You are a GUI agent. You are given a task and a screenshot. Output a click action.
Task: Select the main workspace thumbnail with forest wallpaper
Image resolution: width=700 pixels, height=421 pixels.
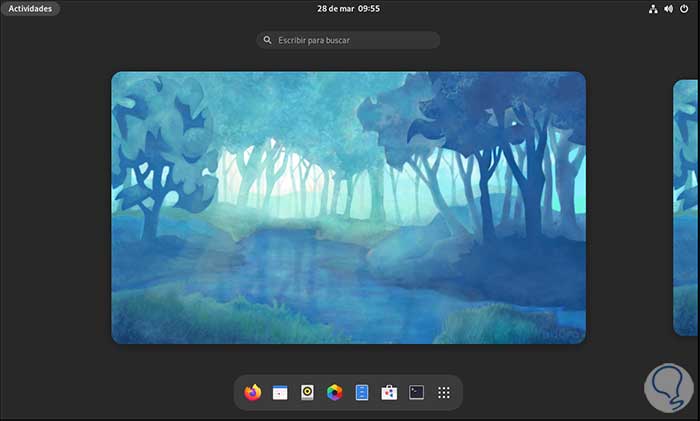coord(348,208)
